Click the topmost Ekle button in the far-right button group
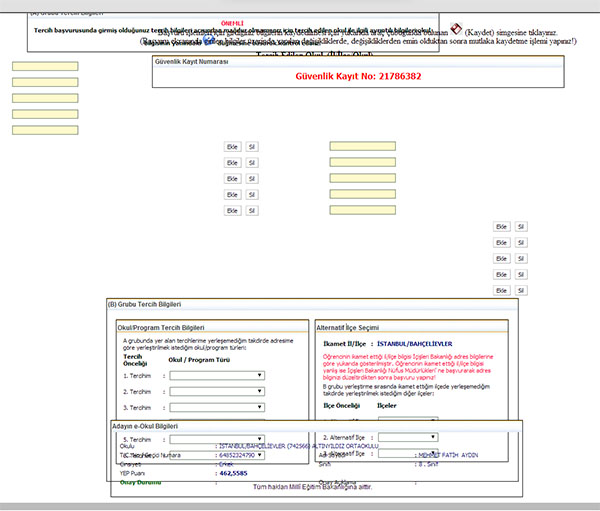The image size is (600, 511). click(x=501, y=227)
